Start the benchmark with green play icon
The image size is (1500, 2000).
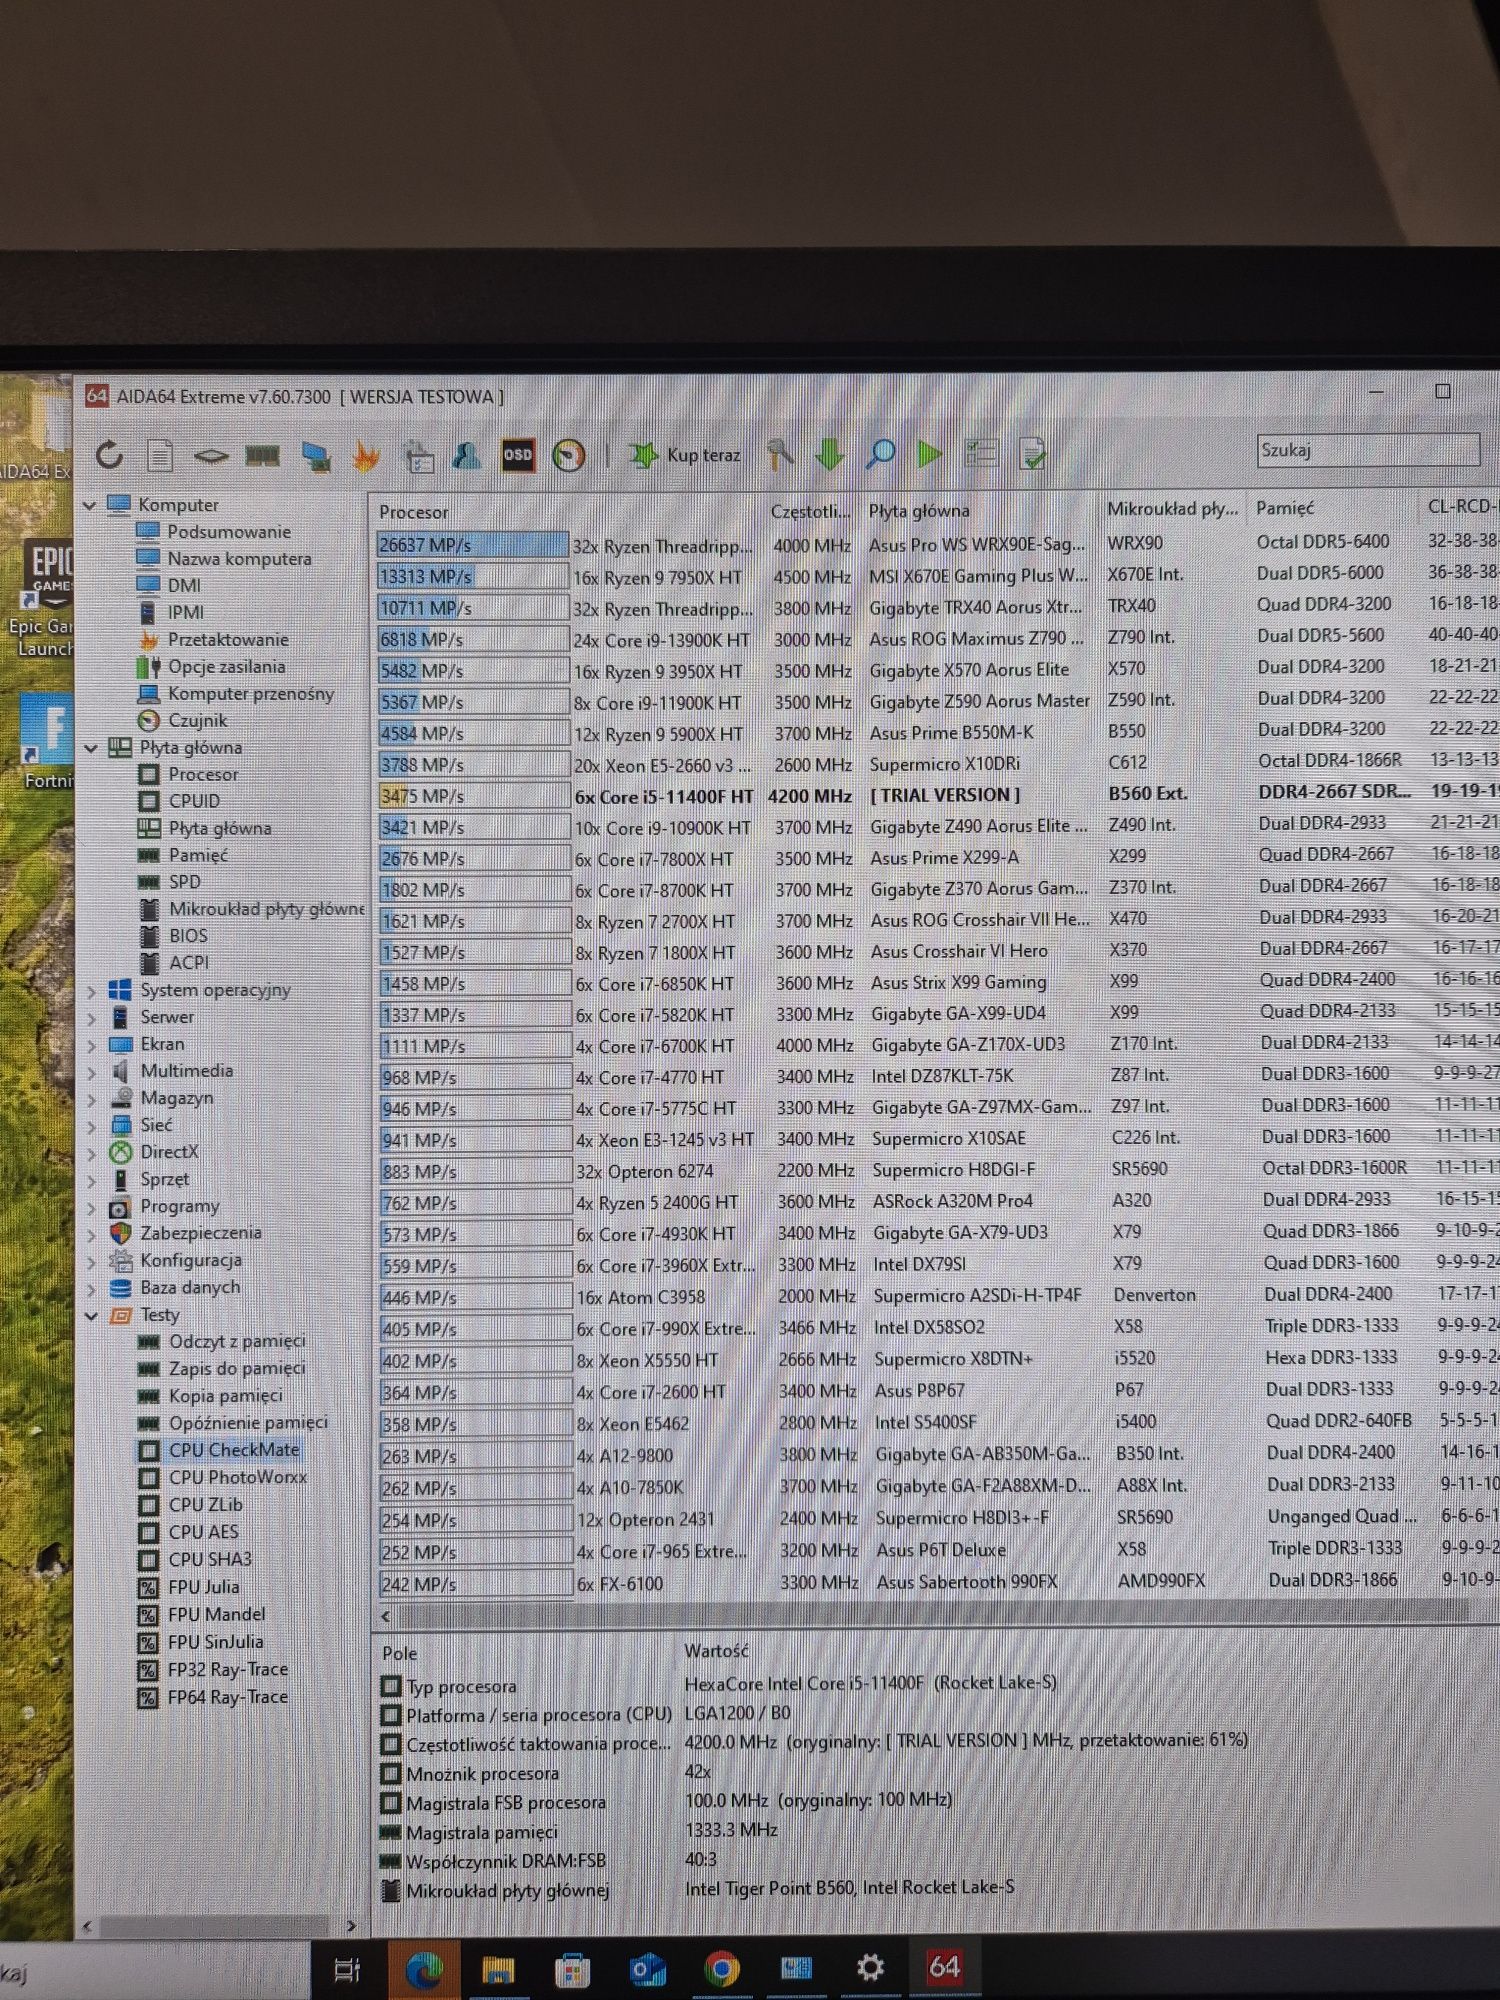coord(930,453)
